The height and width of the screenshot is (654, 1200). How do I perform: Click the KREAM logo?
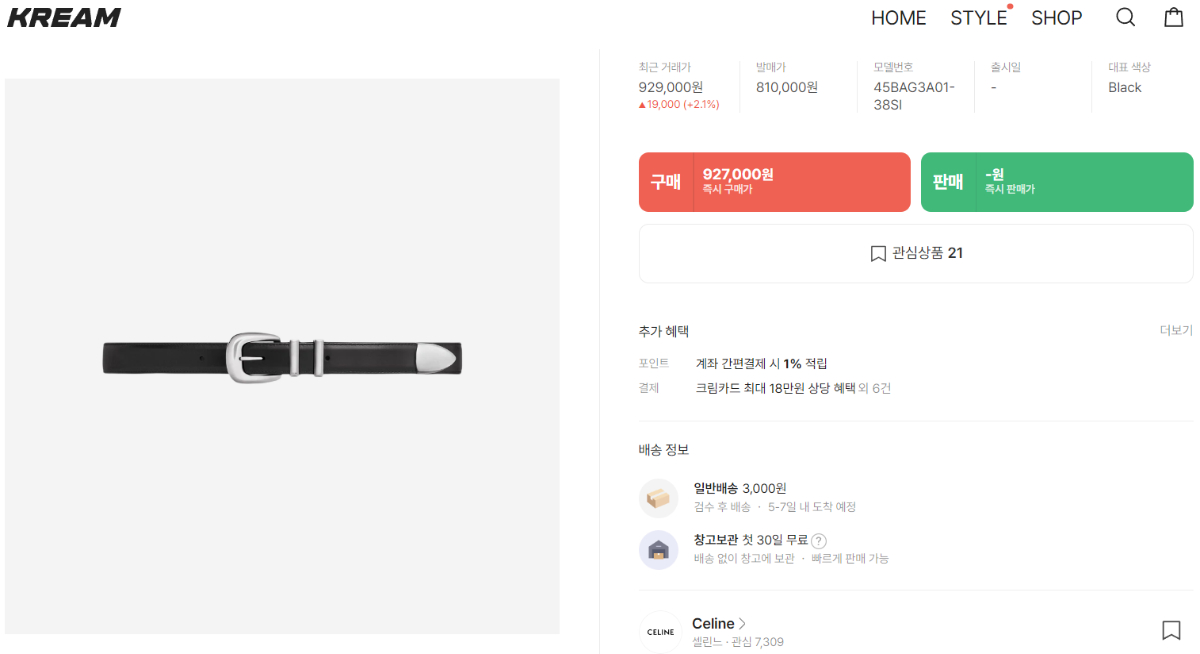[x=64, y=18]
